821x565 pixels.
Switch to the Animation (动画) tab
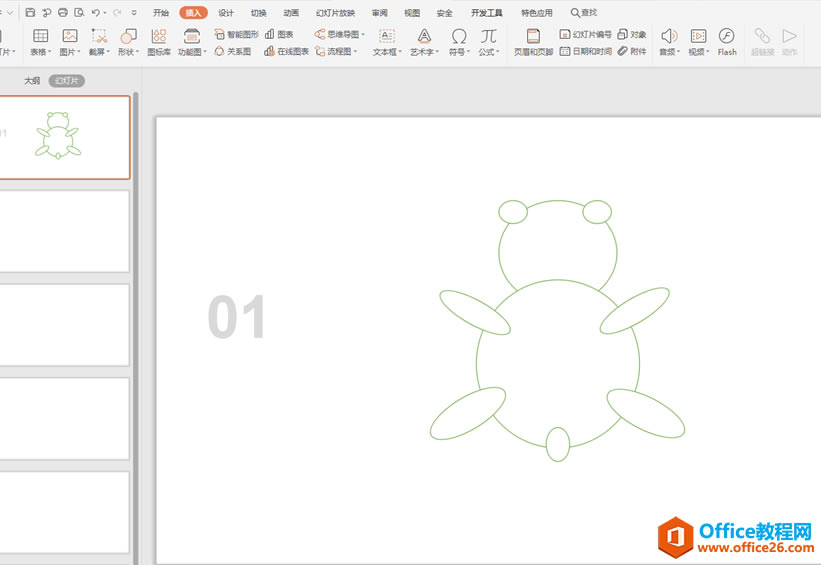point(291,13)
